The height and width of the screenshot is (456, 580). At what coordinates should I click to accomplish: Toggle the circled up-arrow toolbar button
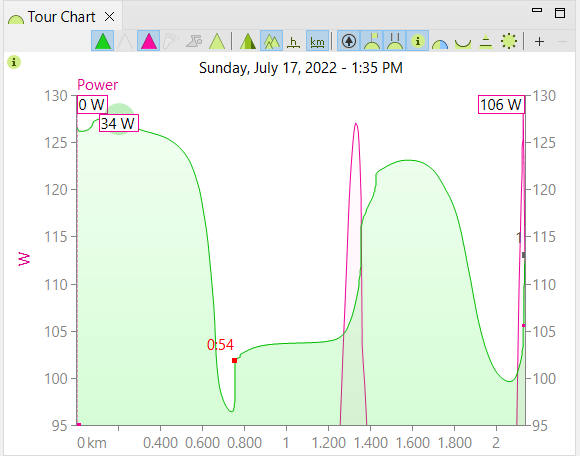[x=349, y=41]
